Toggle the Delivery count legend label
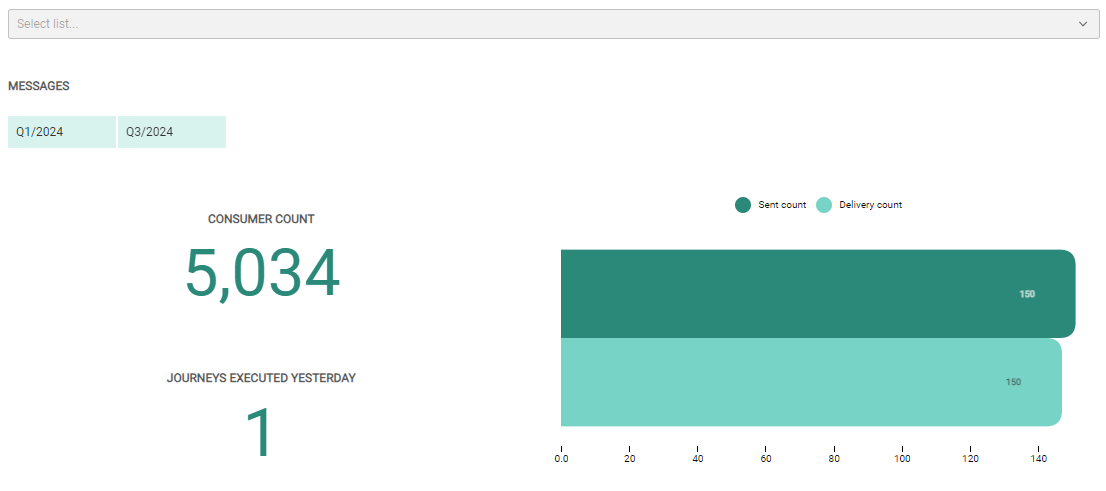The width and height of the screenshot is (1106, 491). 870,205
